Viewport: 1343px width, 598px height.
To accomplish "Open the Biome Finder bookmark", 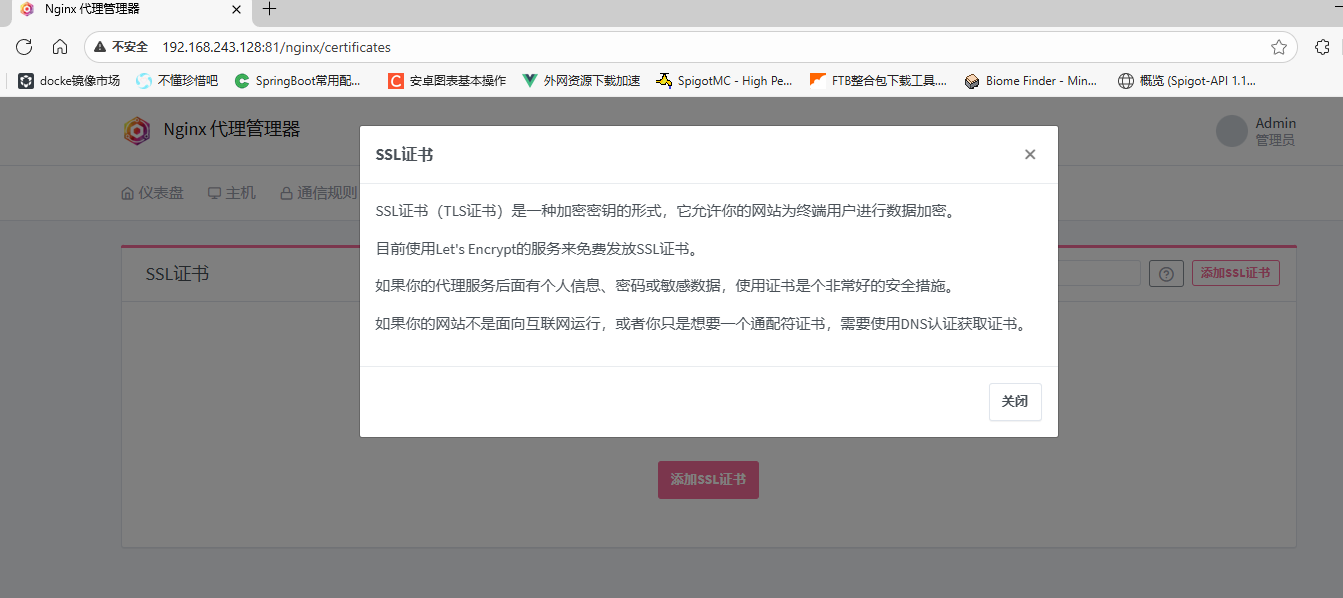I will (1030, 81).
